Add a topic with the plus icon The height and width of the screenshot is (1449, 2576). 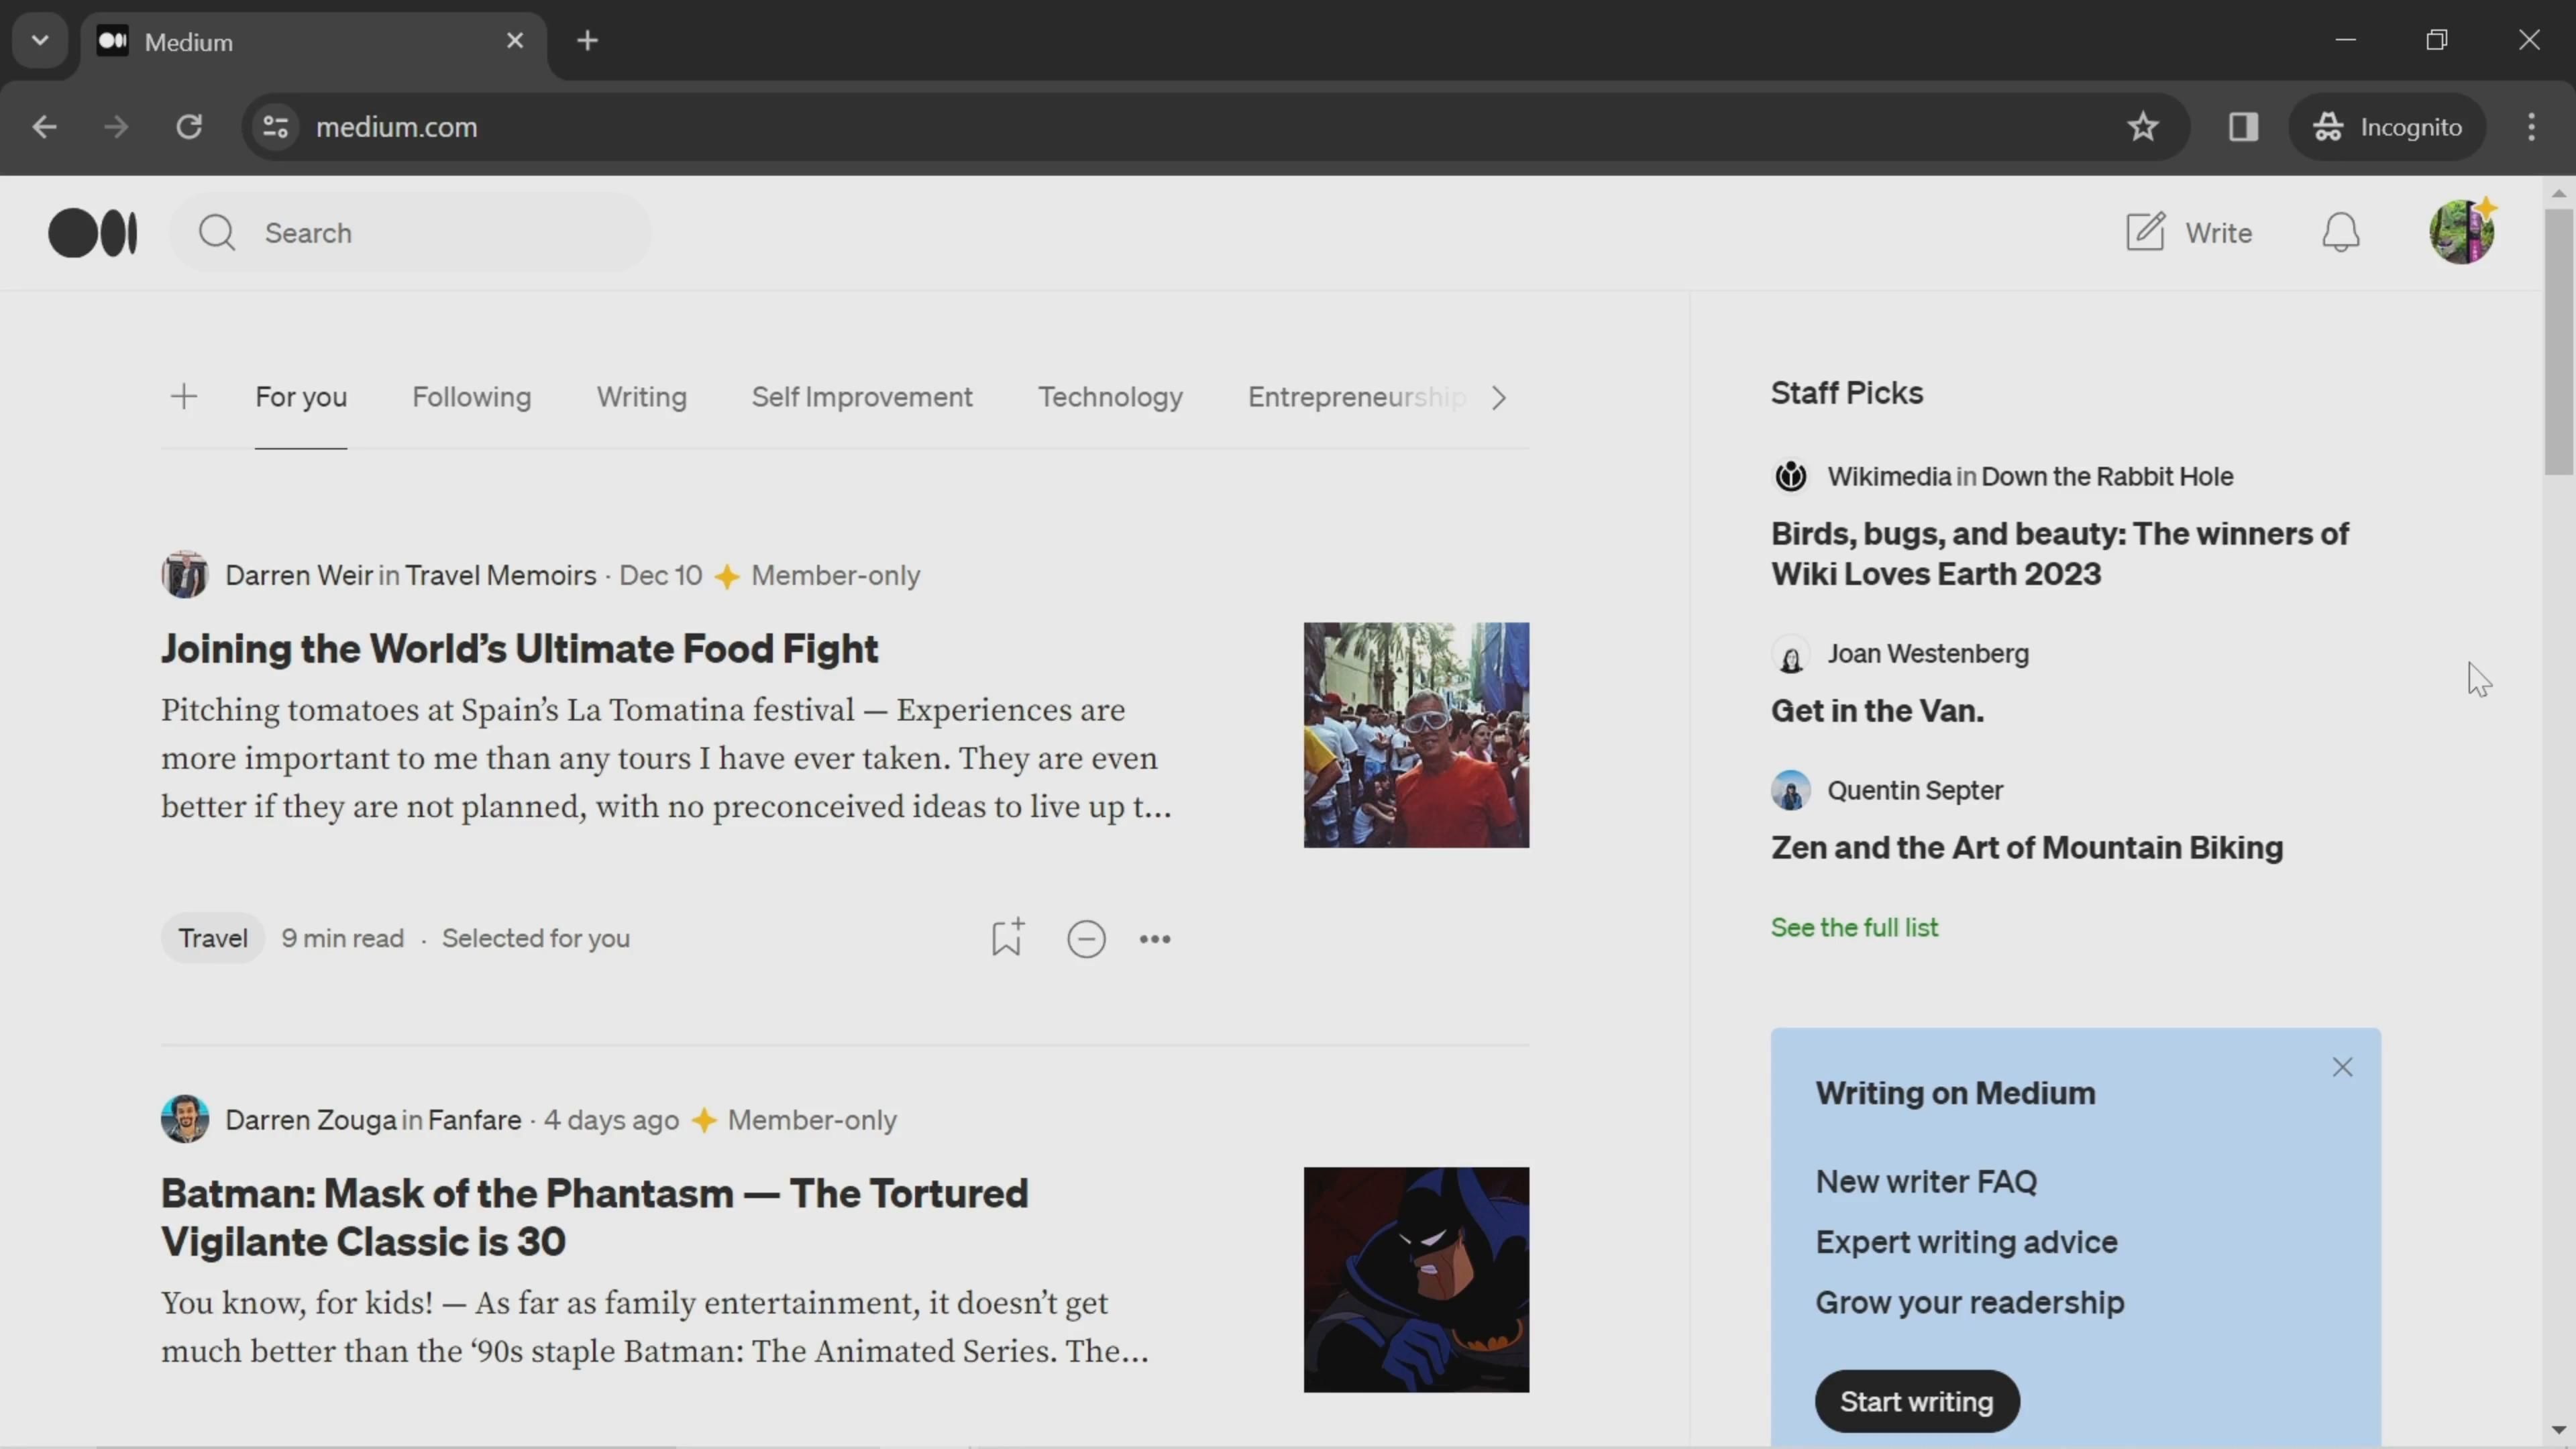point(184,397)
